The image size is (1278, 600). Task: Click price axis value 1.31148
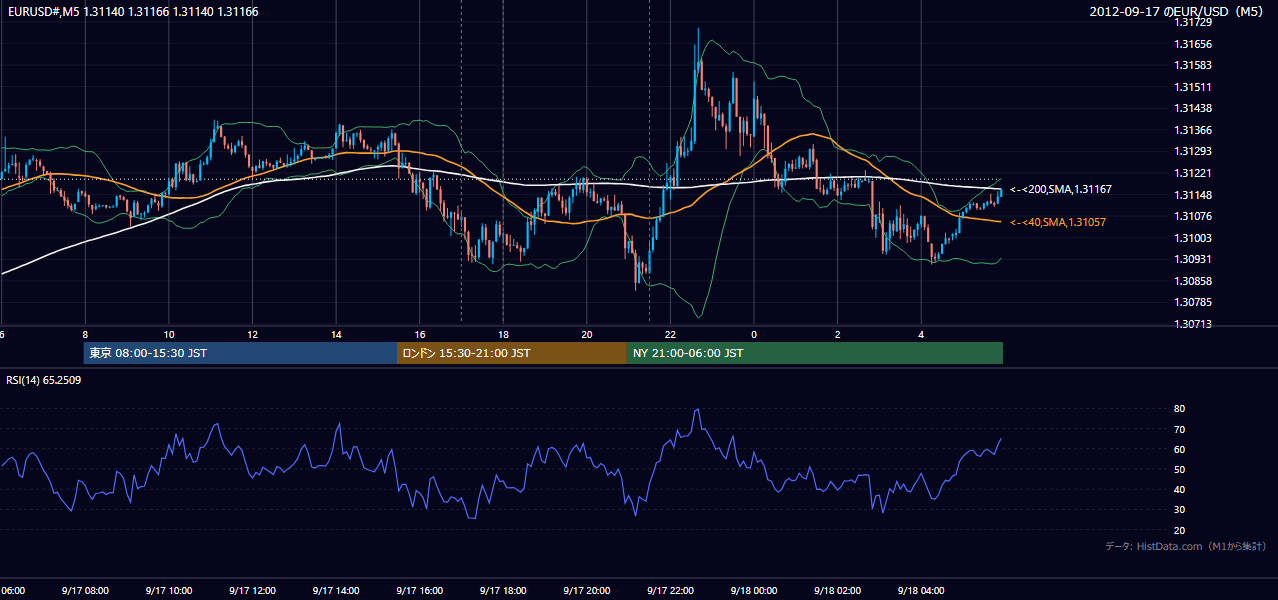pyautogui.click(x=1193, y=195)
